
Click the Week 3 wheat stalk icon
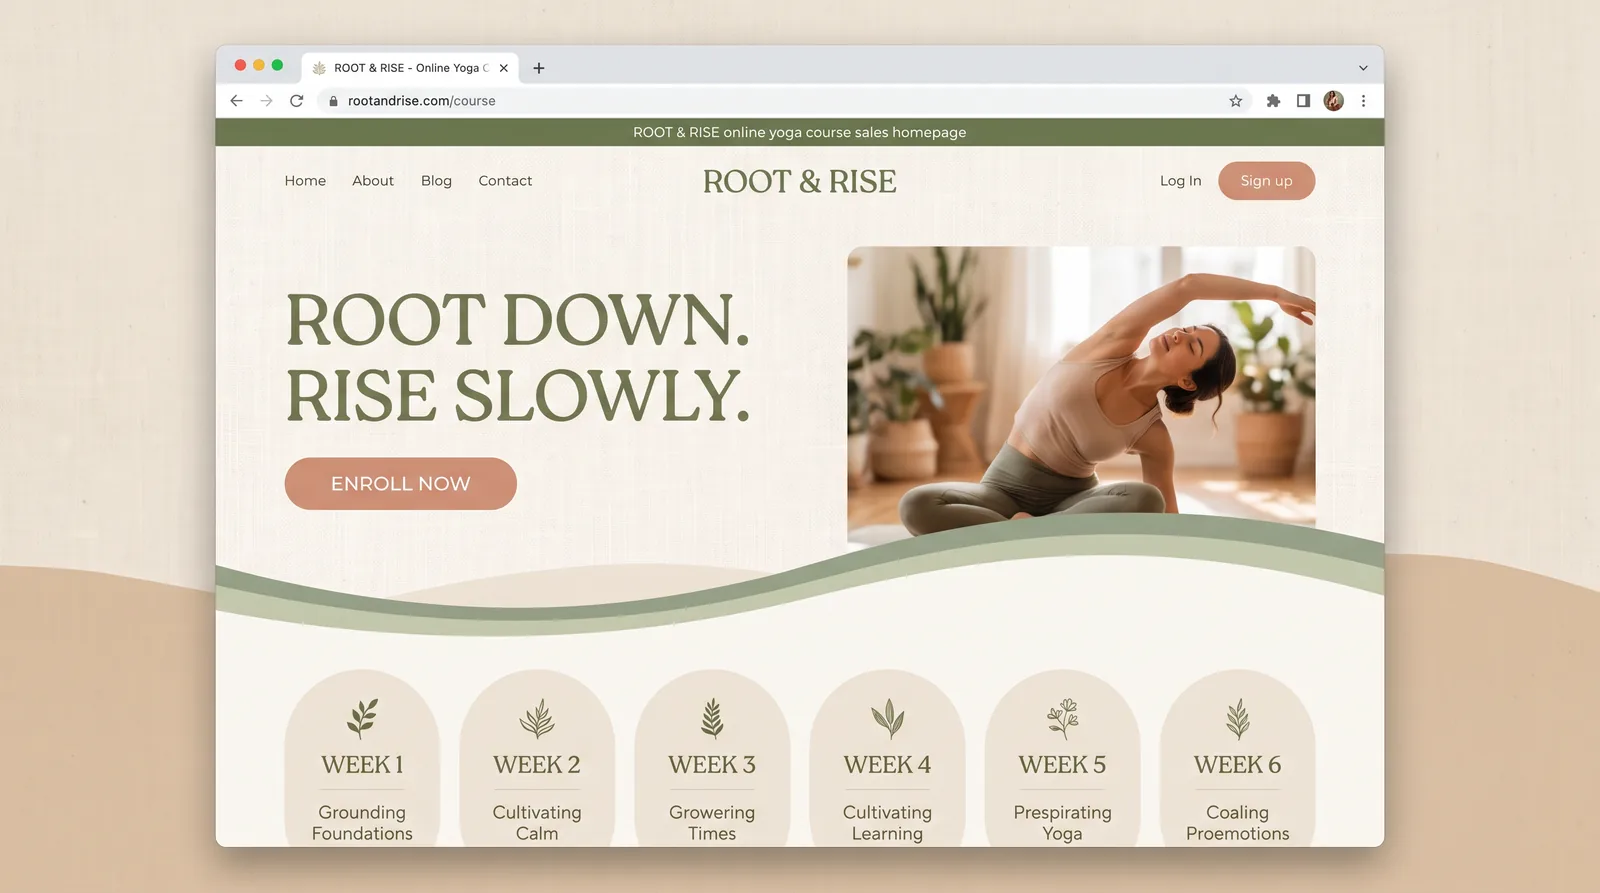coord(712,718)
